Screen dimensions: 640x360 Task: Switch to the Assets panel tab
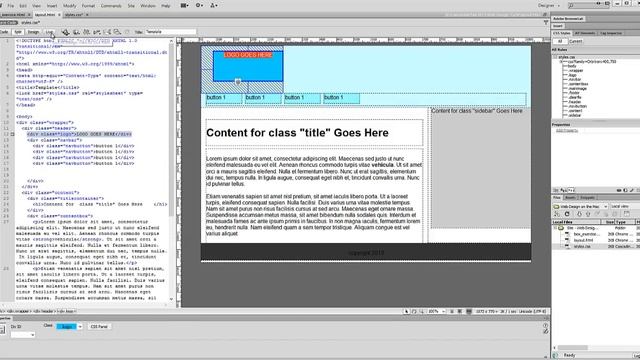(x=570, y=198)
